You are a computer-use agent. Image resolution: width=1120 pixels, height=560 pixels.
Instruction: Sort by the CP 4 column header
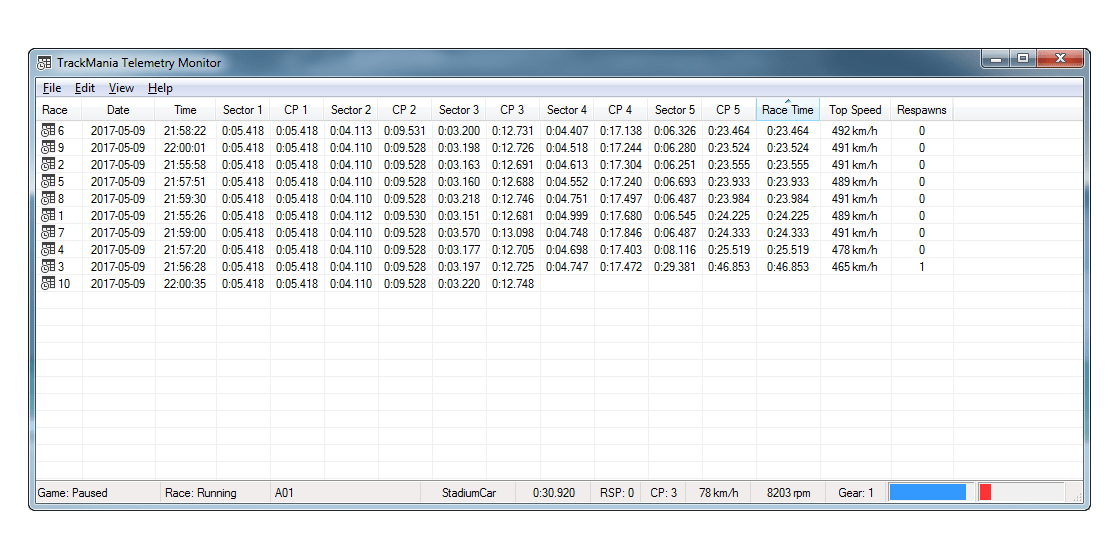pos(621,110)
